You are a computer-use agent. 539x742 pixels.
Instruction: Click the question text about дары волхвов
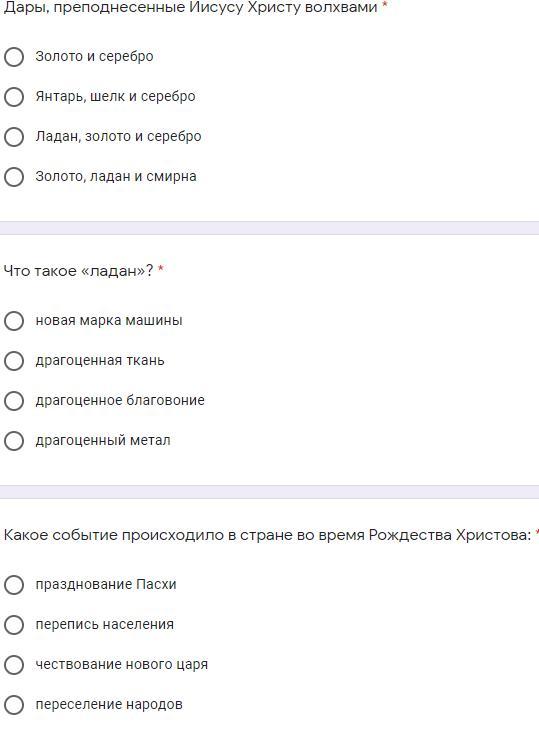coord(190,7)
